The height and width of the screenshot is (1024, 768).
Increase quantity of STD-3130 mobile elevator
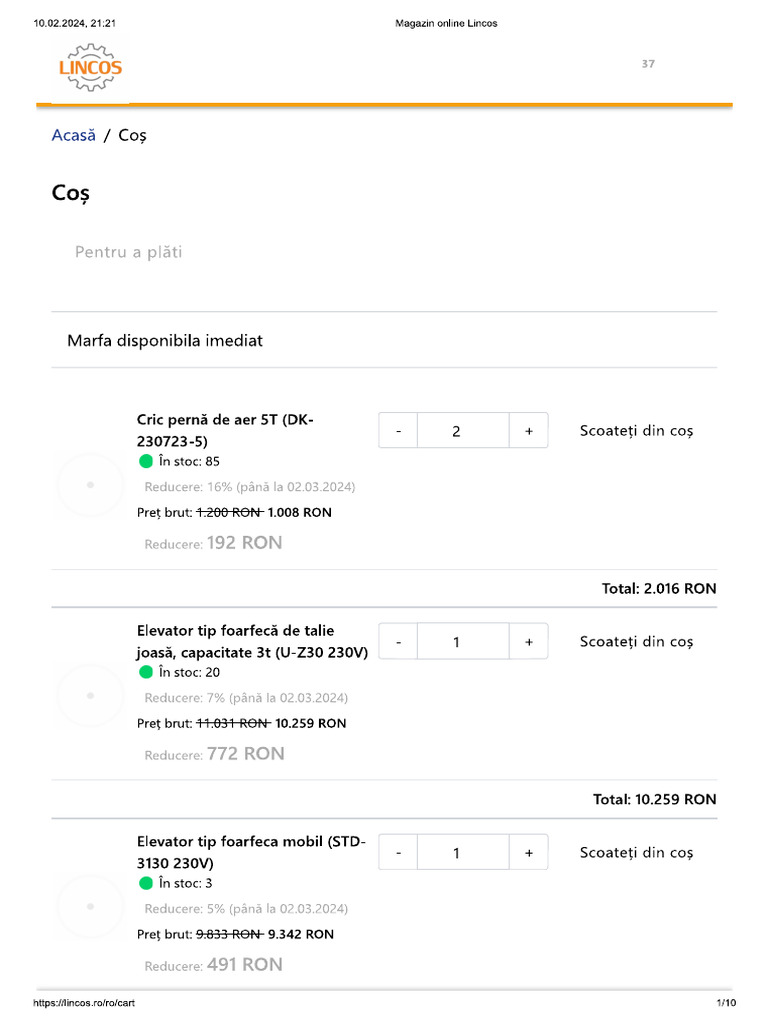click(528, 853)
